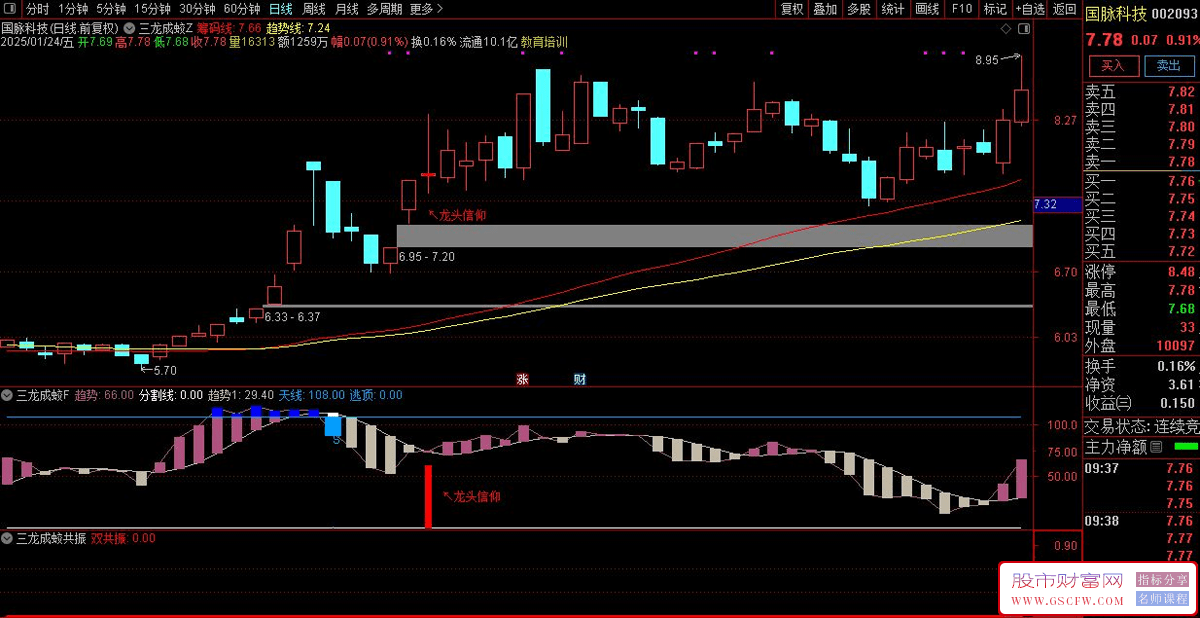Screen dimensions: 1200x618
Task: Click the 6.95 - 7.20 gap label
Action: pyautogui.click(x=426, y=257)
